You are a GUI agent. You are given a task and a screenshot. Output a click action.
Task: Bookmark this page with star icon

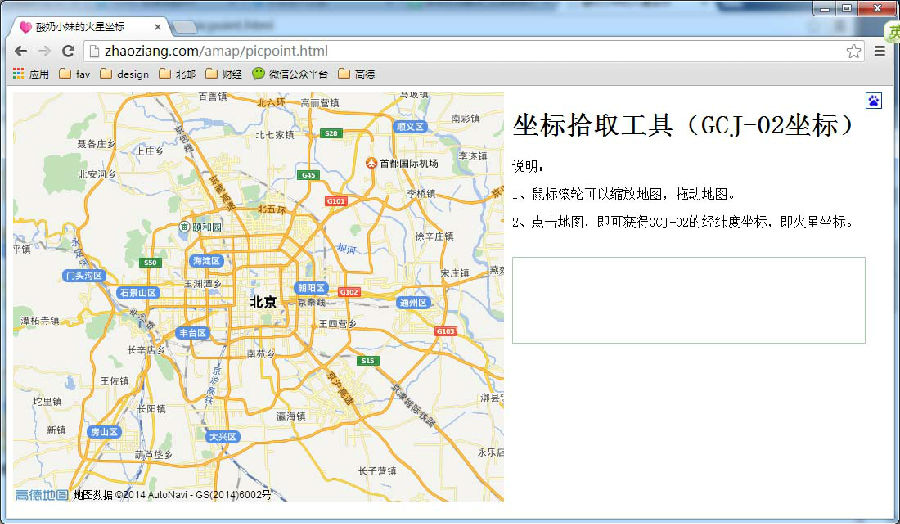(854, 51)
